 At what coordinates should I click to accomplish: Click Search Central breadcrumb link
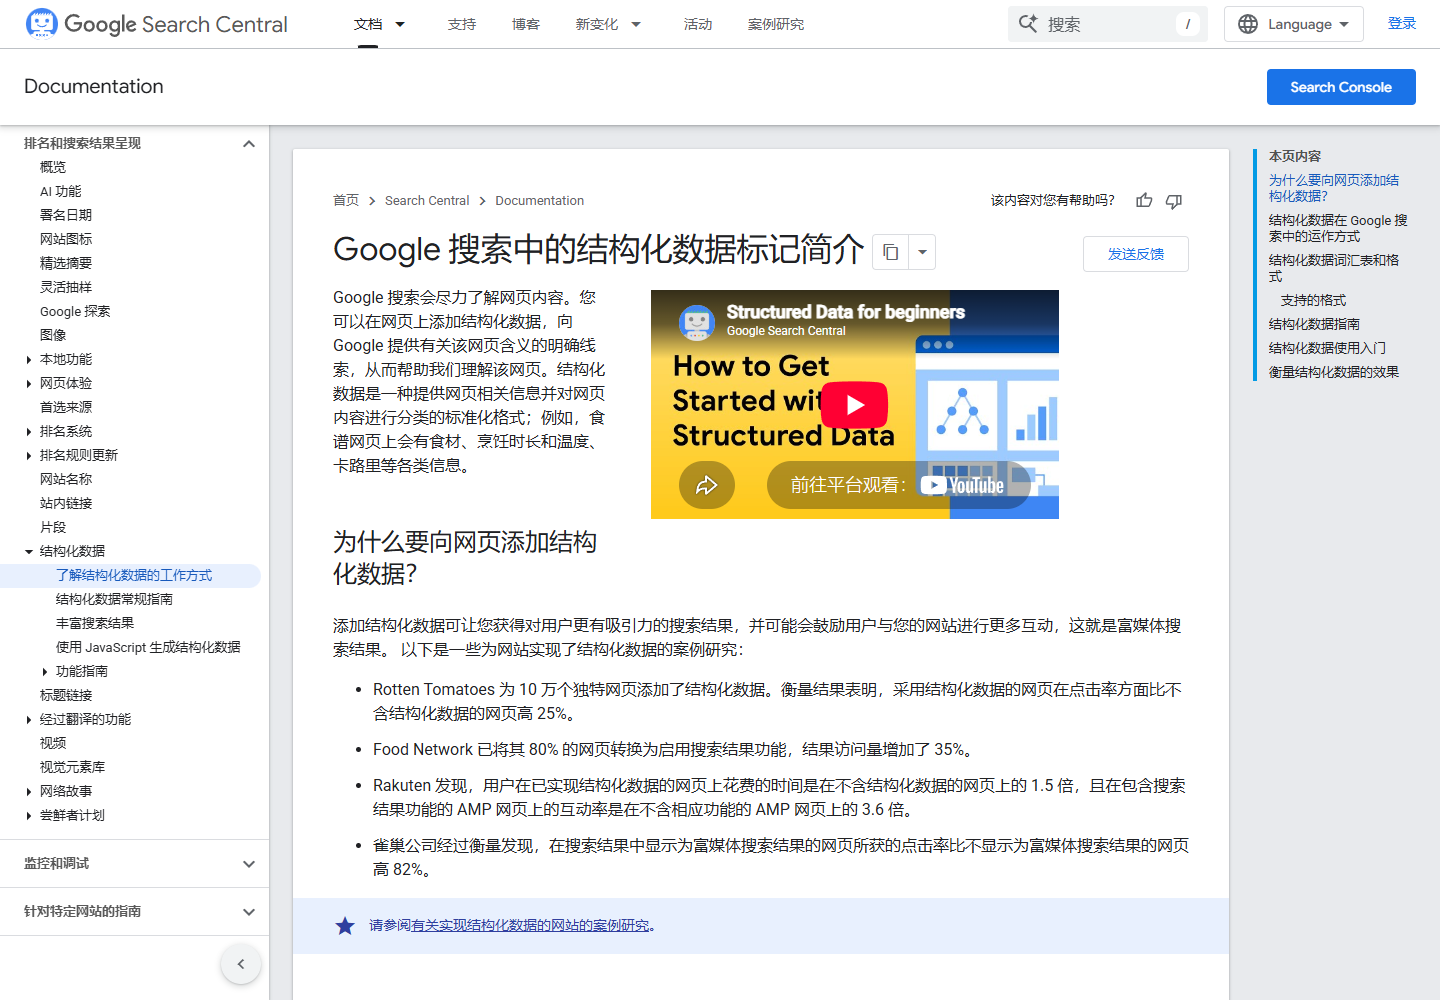tap(427, 201)
